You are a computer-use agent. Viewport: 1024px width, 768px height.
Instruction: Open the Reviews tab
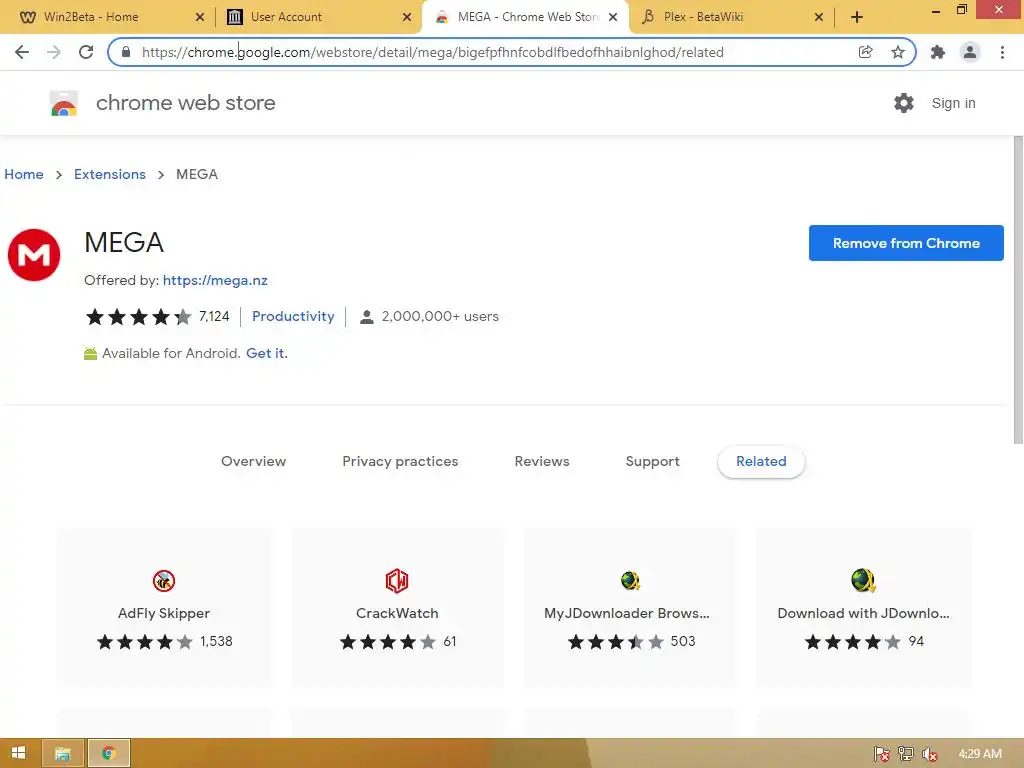pyautogui.click(x=542, y=462)
